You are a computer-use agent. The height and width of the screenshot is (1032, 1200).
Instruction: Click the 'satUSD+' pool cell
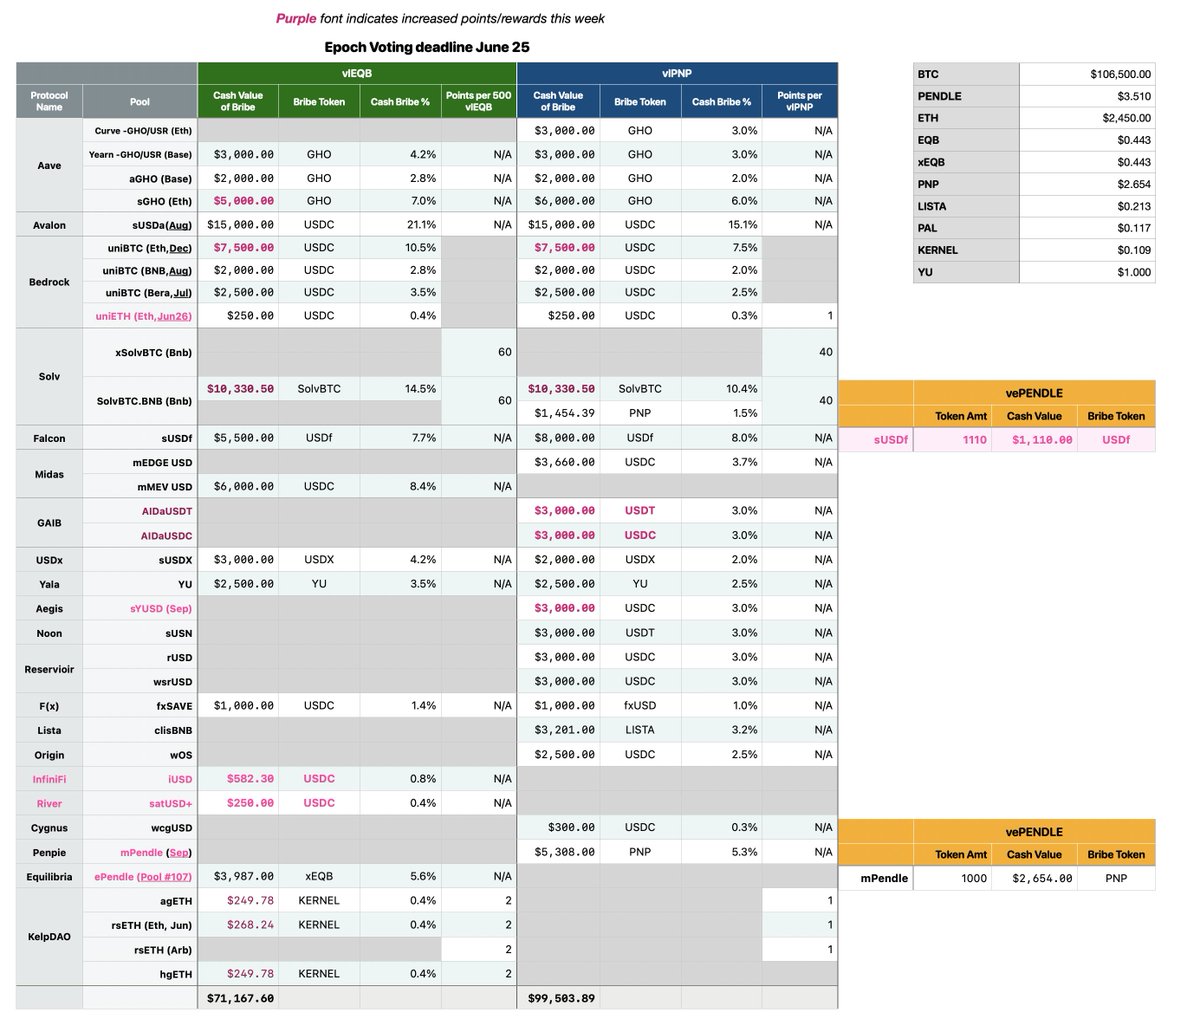coord(140,803)
